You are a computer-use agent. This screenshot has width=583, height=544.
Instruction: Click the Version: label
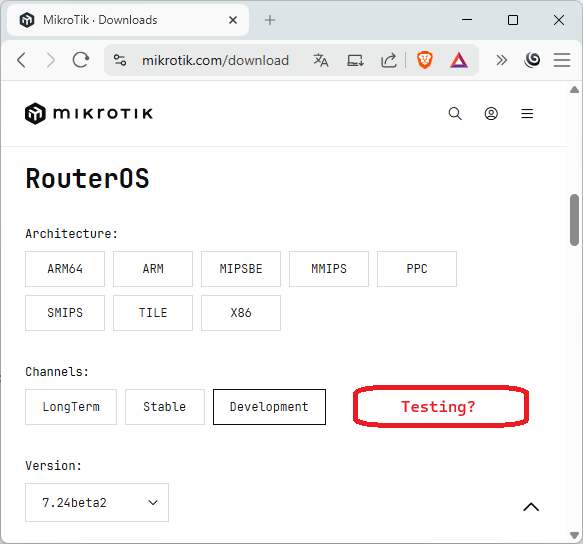tap(53, 466)
